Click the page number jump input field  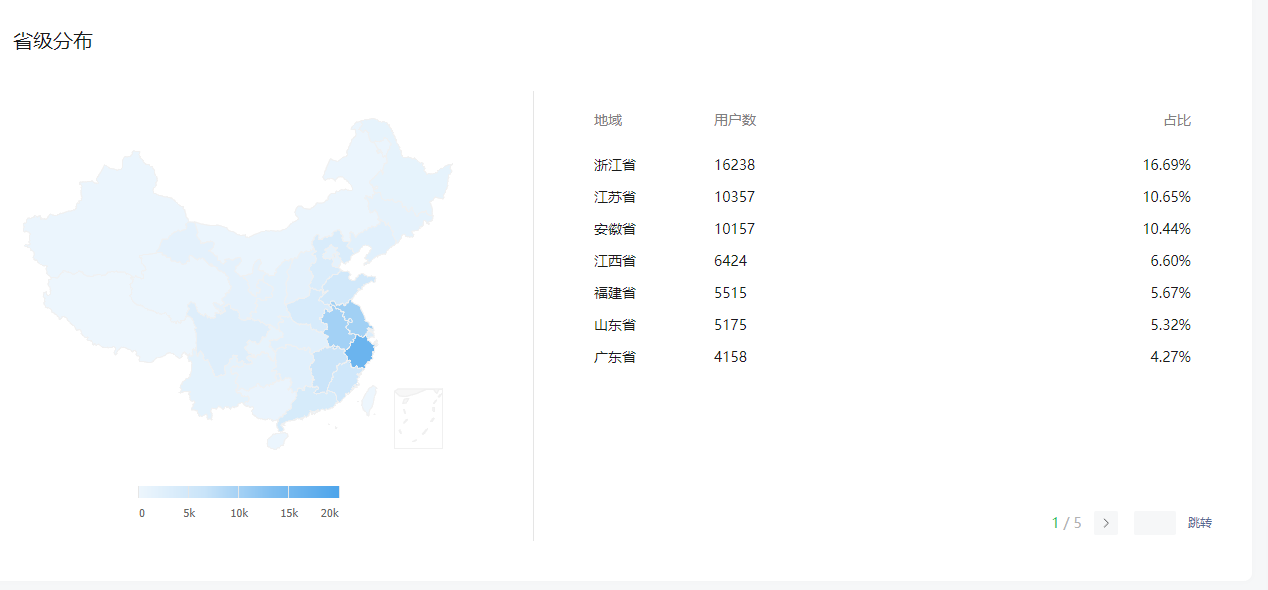coord(1155,523)
